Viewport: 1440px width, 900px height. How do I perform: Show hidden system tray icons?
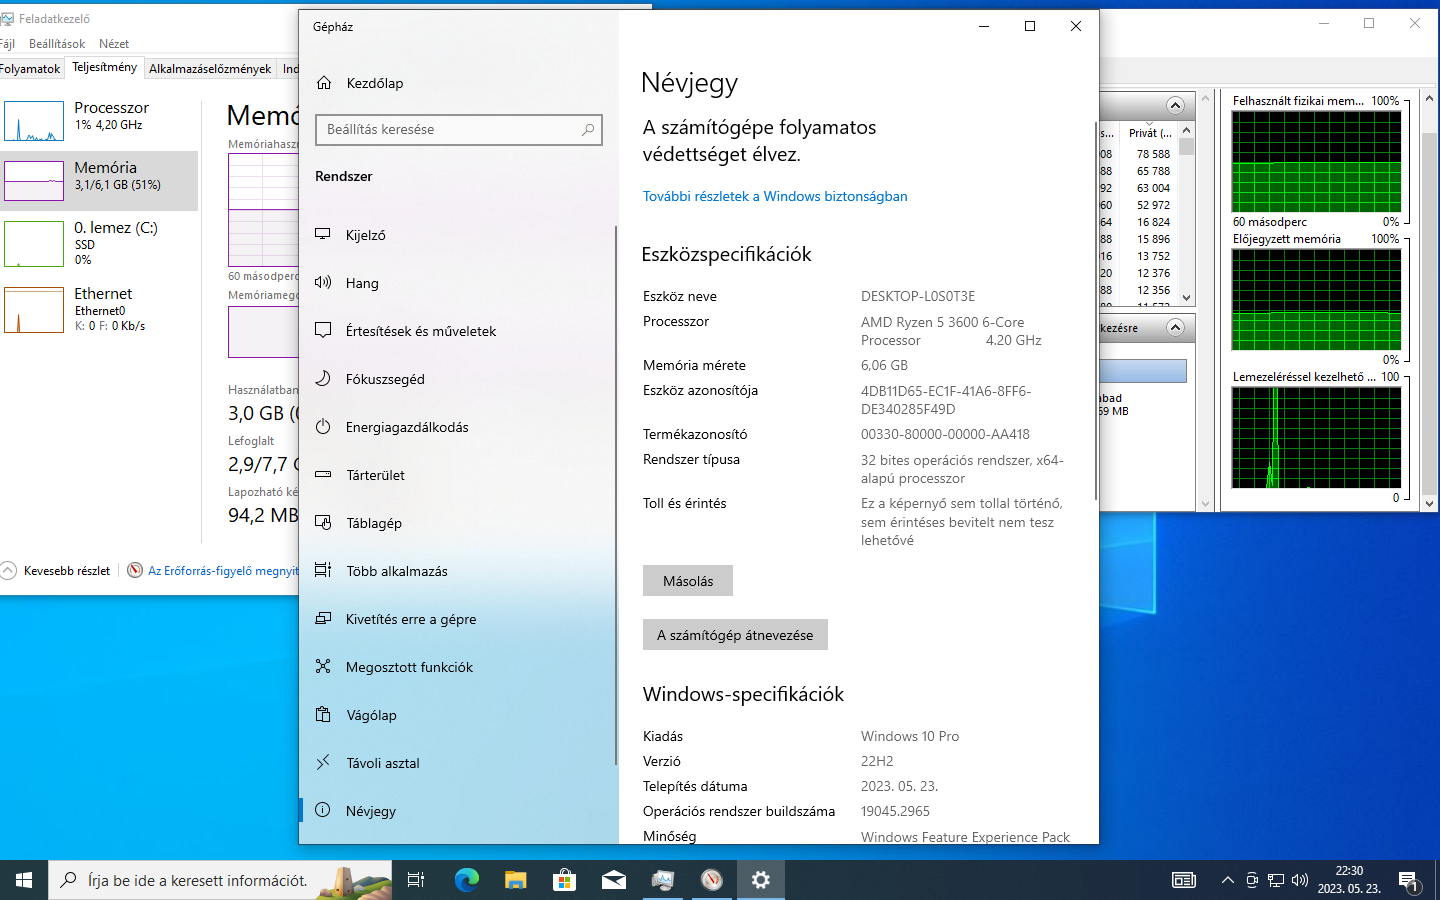pos(1228,880)
